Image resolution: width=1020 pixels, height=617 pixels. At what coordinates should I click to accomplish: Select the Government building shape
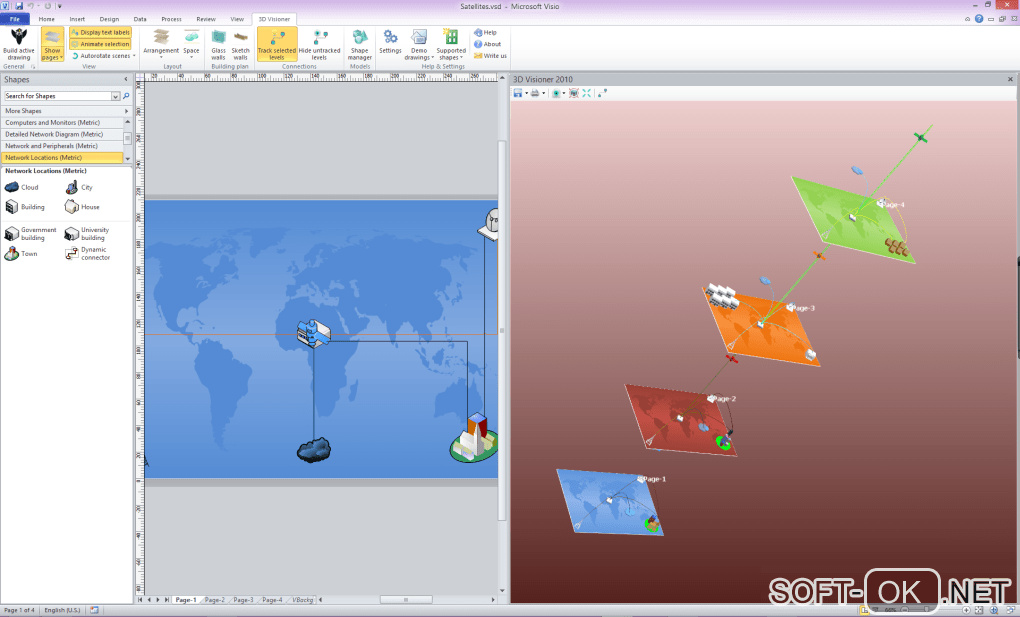tap(30, 234)
